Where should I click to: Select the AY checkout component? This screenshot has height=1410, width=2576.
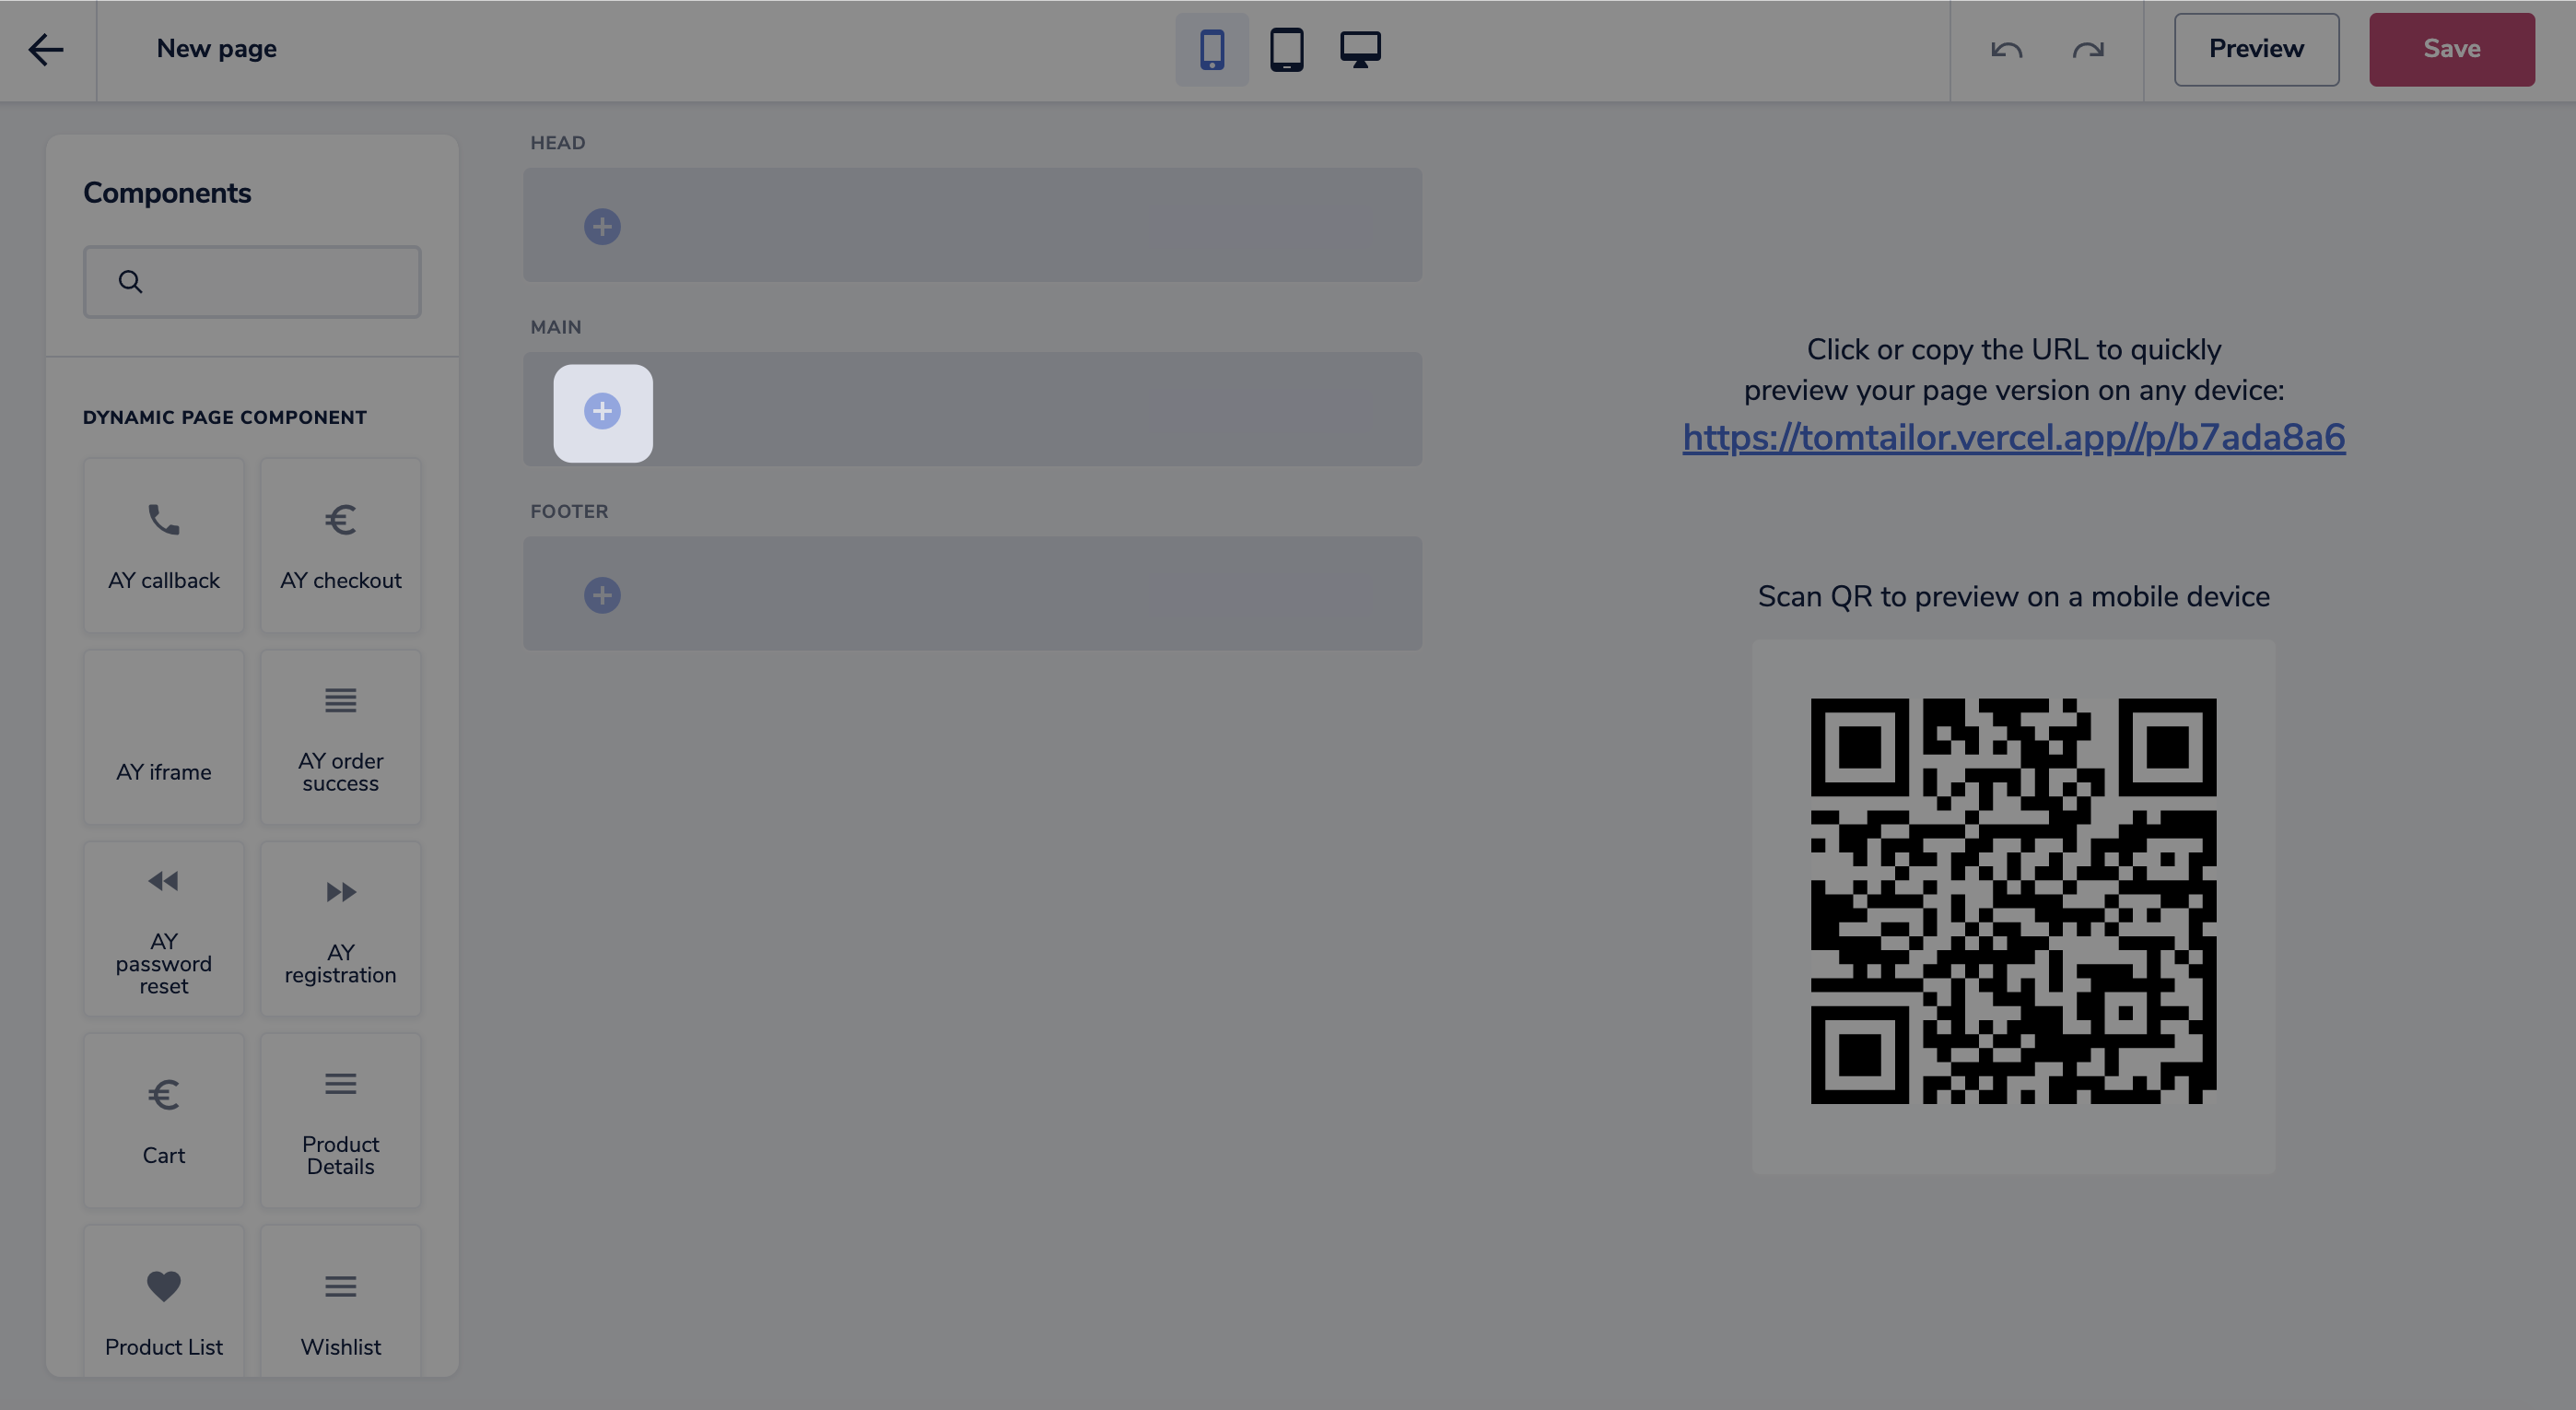[340, 545]
